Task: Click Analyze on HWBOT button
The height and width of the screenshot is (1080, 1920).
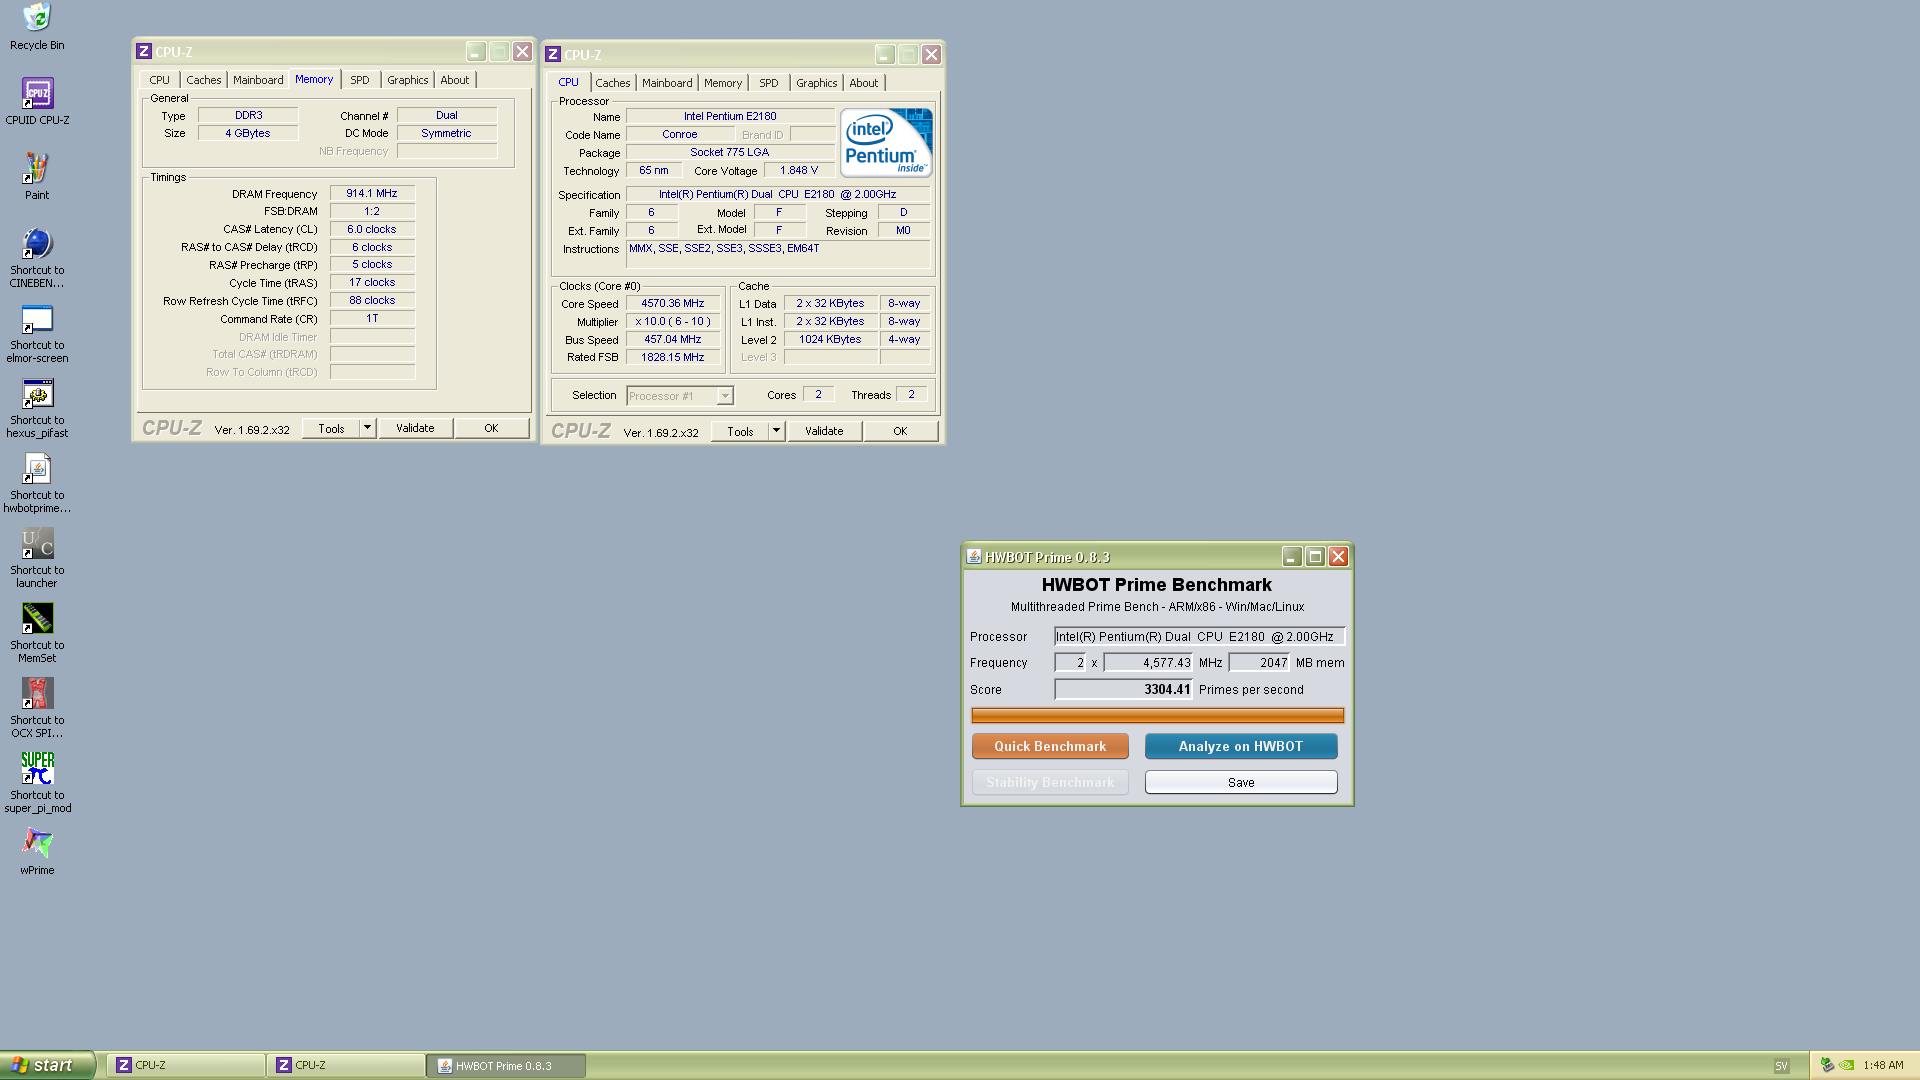Action: pos(1241,746)
